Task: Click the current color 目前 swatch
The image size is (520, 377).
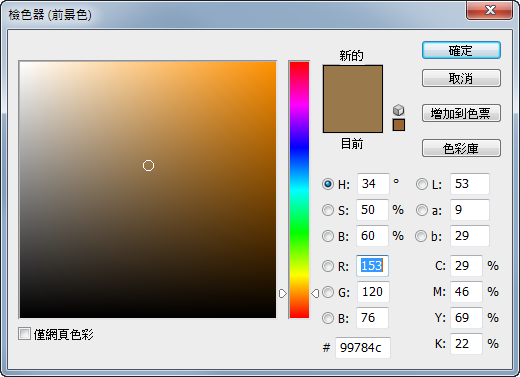Action: click(x=353, y=115)
